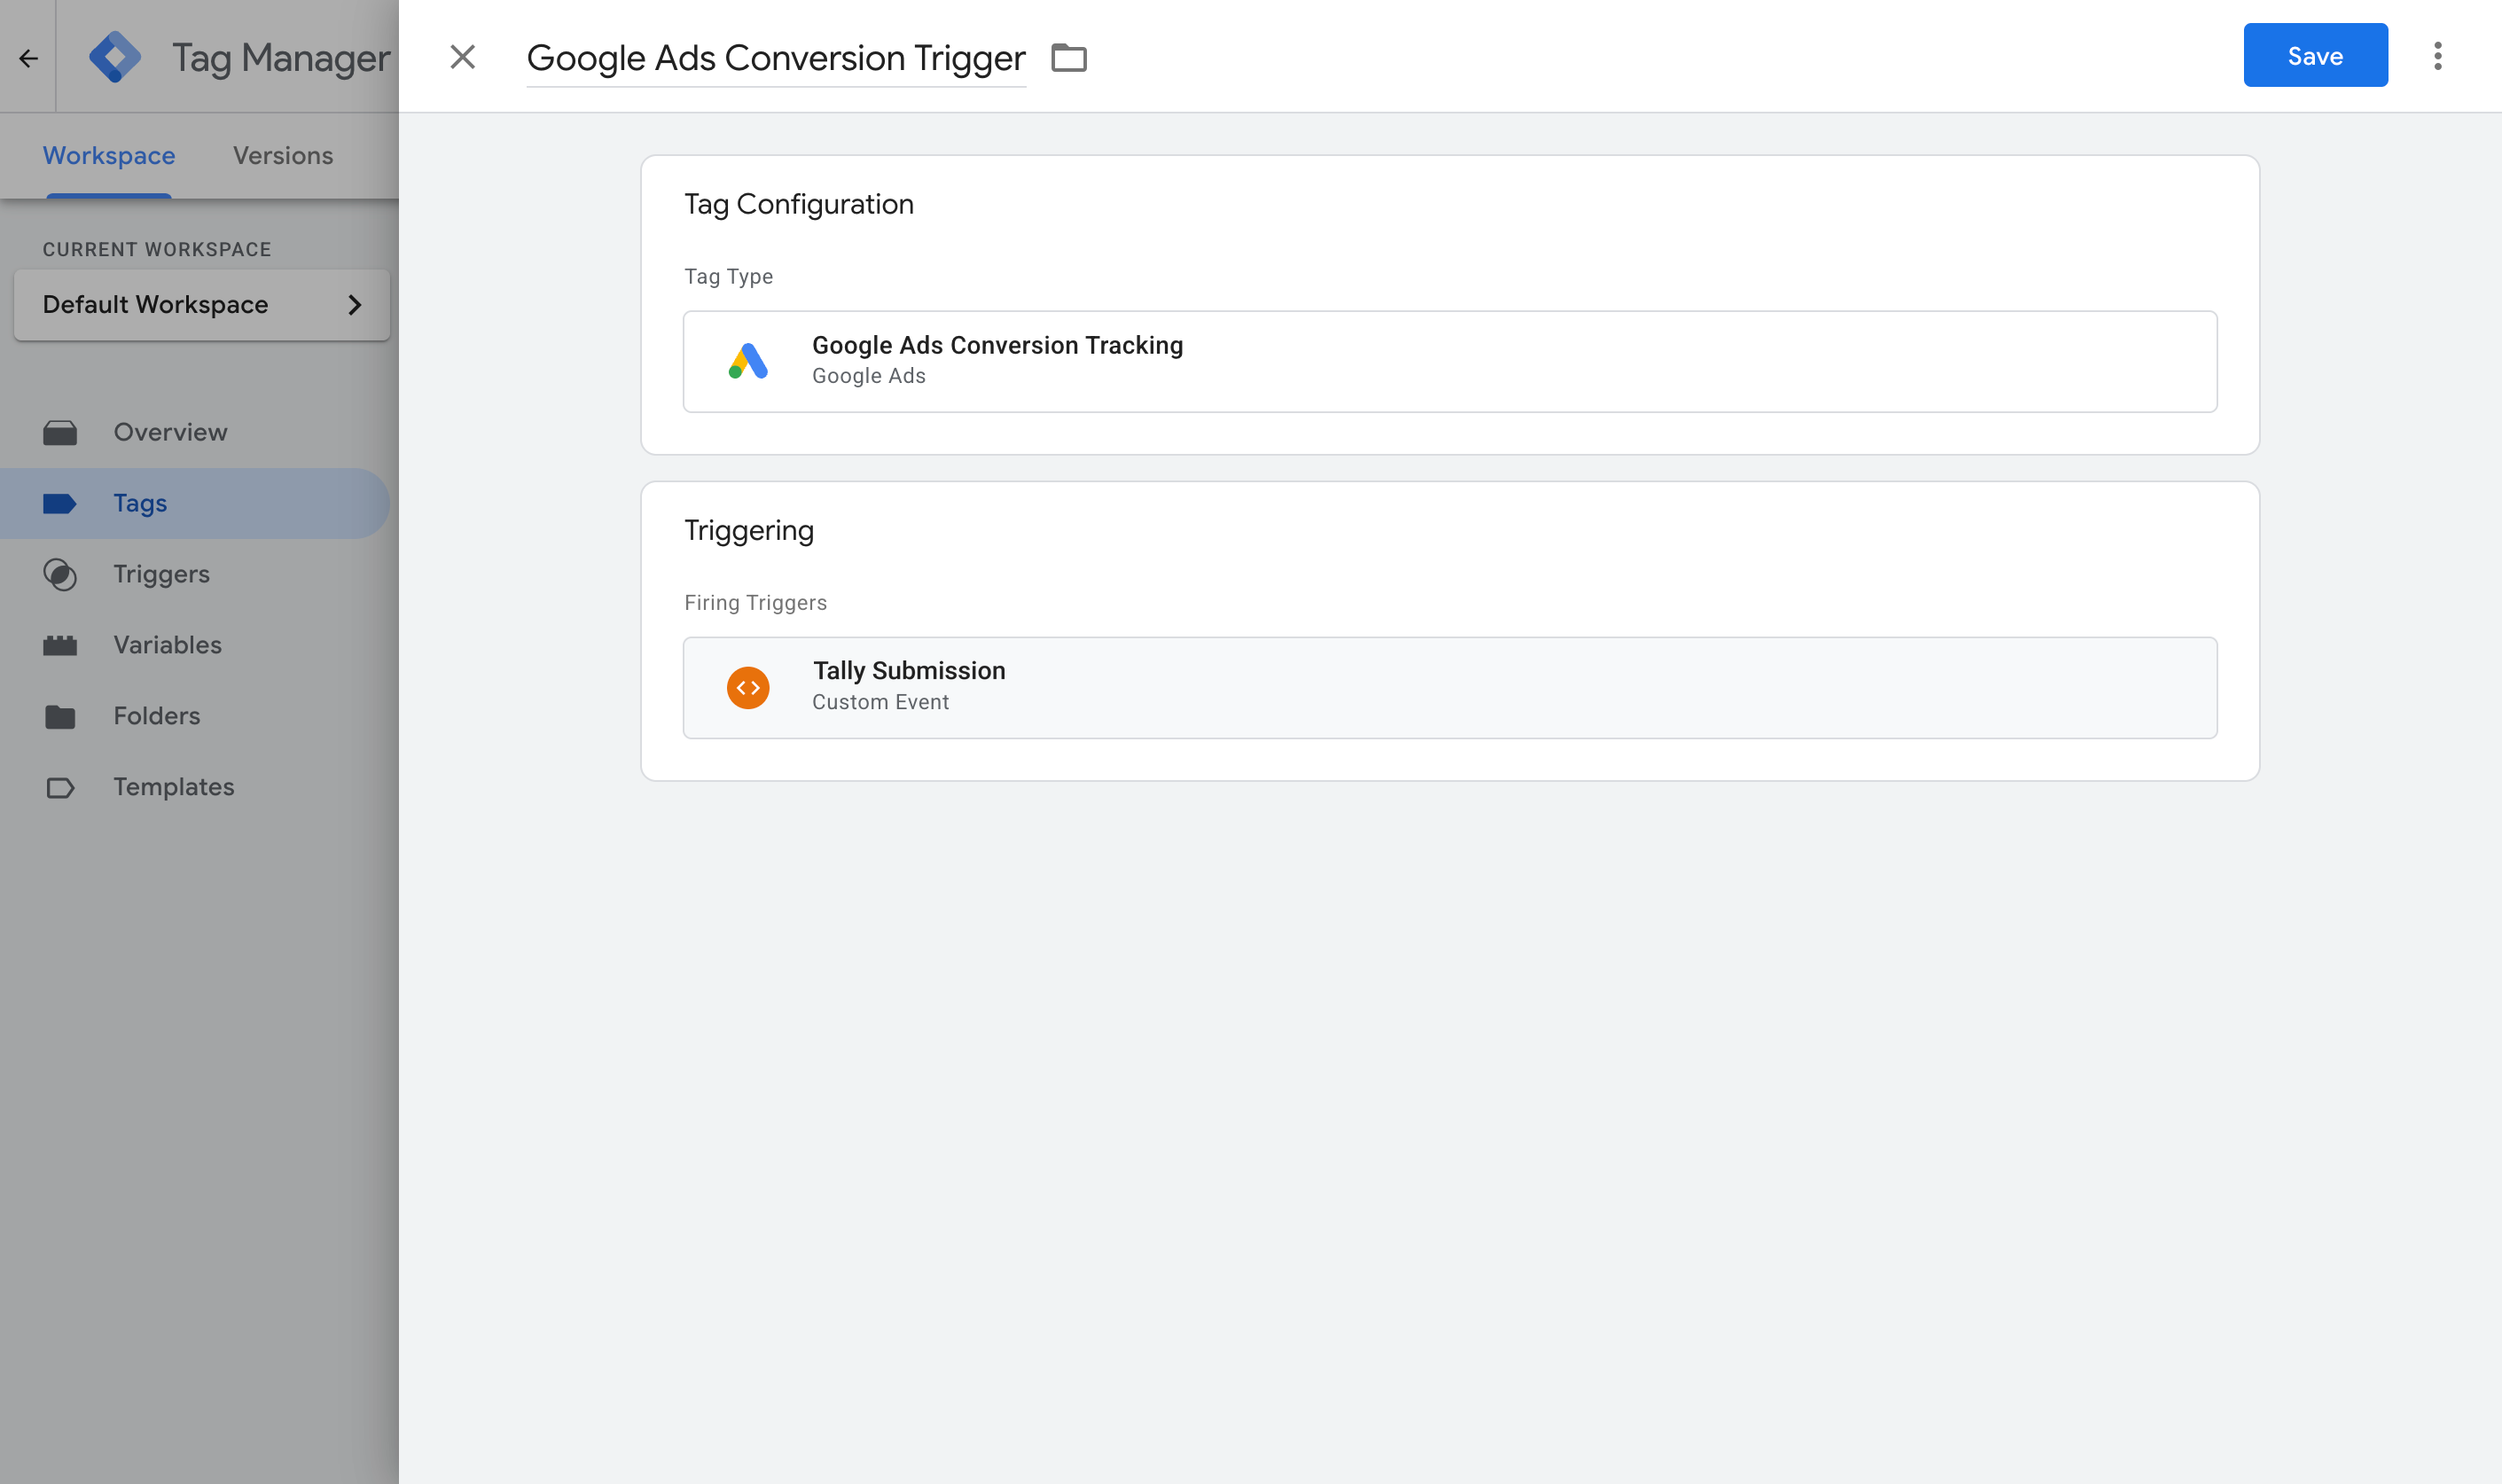This screenshot has width=2502, height=1484.
Task: Close the tag editor panel
Action: [462, 57]
